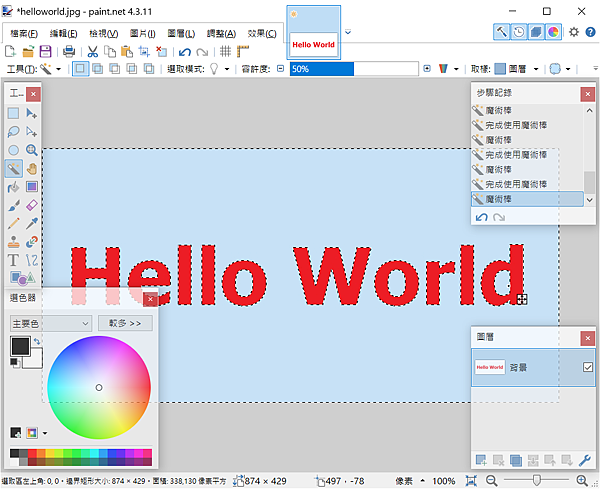The width and height of the screenshot is (600, 489).
Task: Activate the Eraser tool
Action: [x=32, y=204]
